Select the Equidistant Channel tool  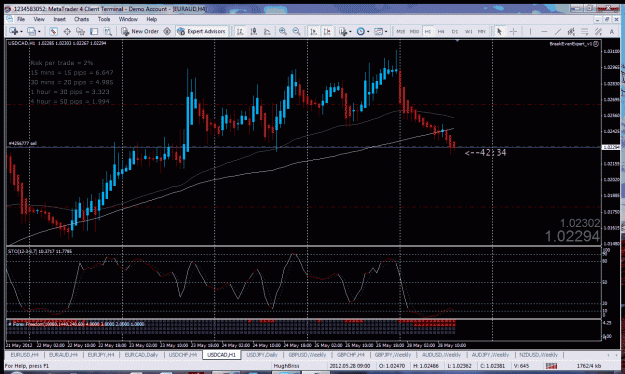[571, 31]
